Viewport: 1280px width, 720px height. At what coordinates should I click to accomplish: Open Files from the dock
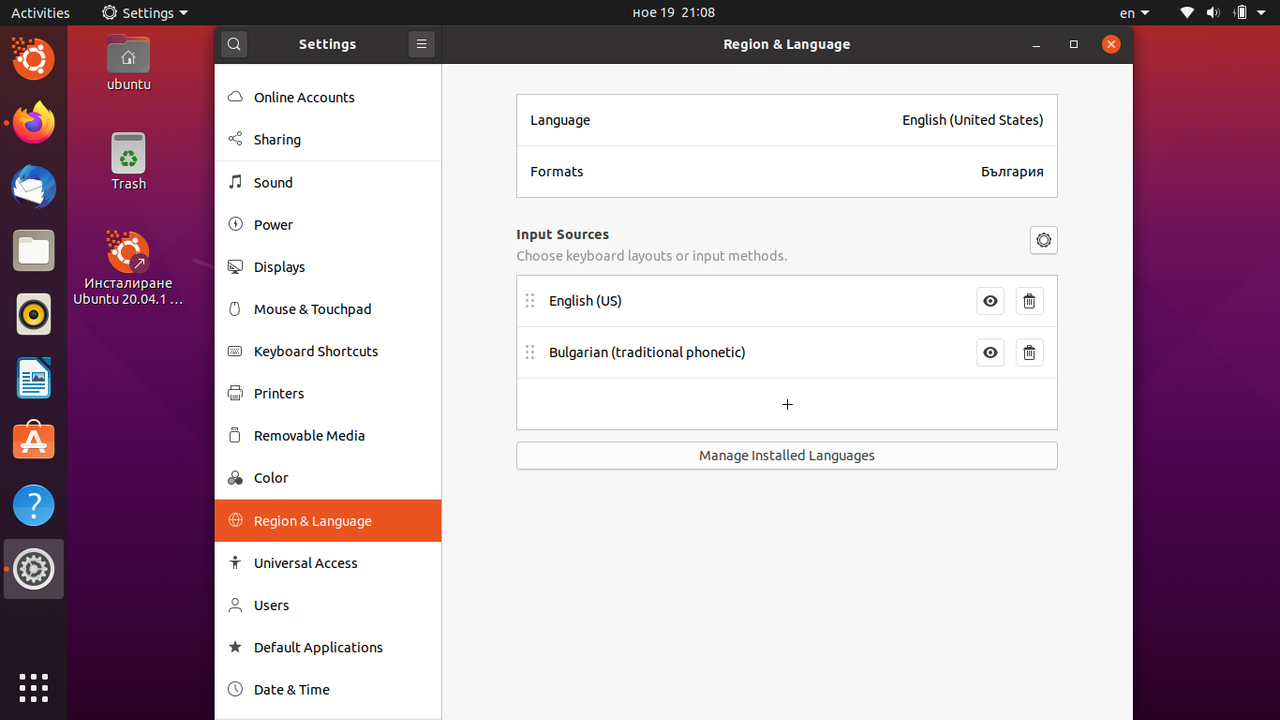click(x=34, y=251)
